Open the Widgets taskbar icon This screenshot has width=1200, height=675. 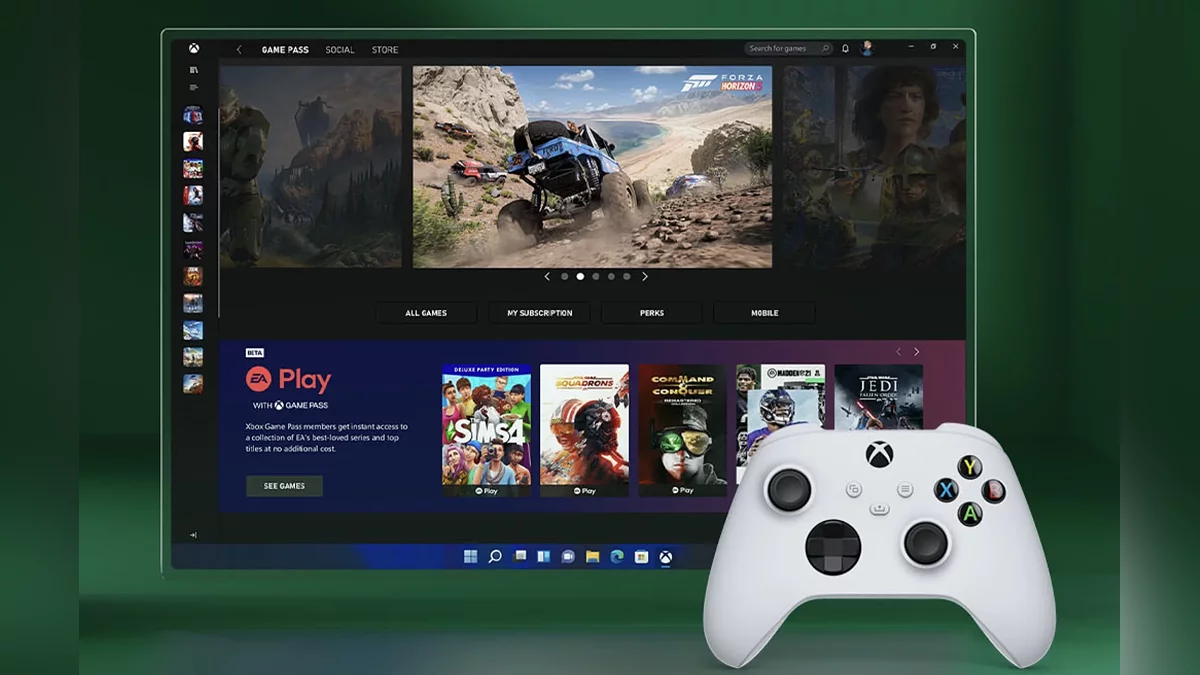[x=544, y=557]
